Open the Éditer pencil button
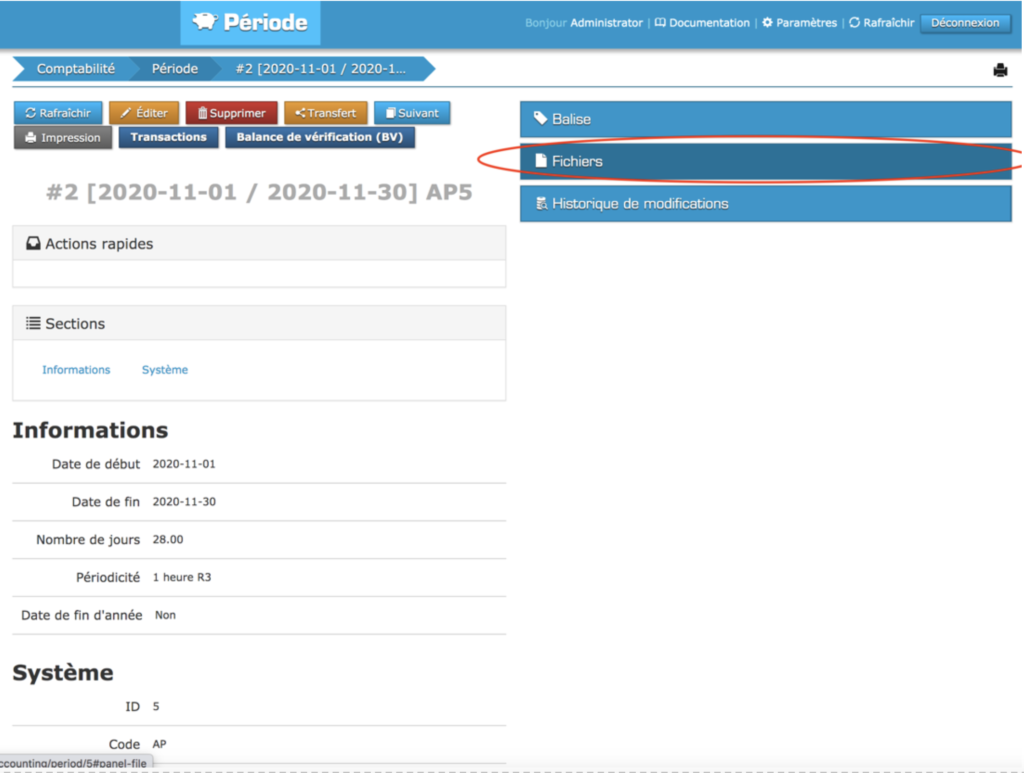 coord(144,113)
